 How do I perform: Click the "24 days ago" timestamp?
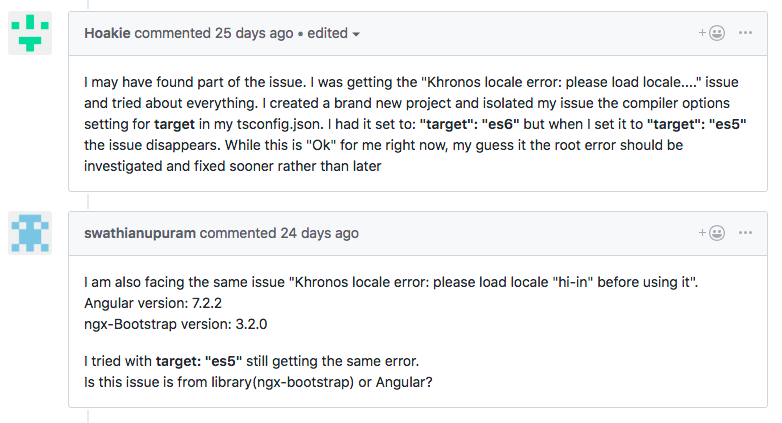click(x=318, y=233)
